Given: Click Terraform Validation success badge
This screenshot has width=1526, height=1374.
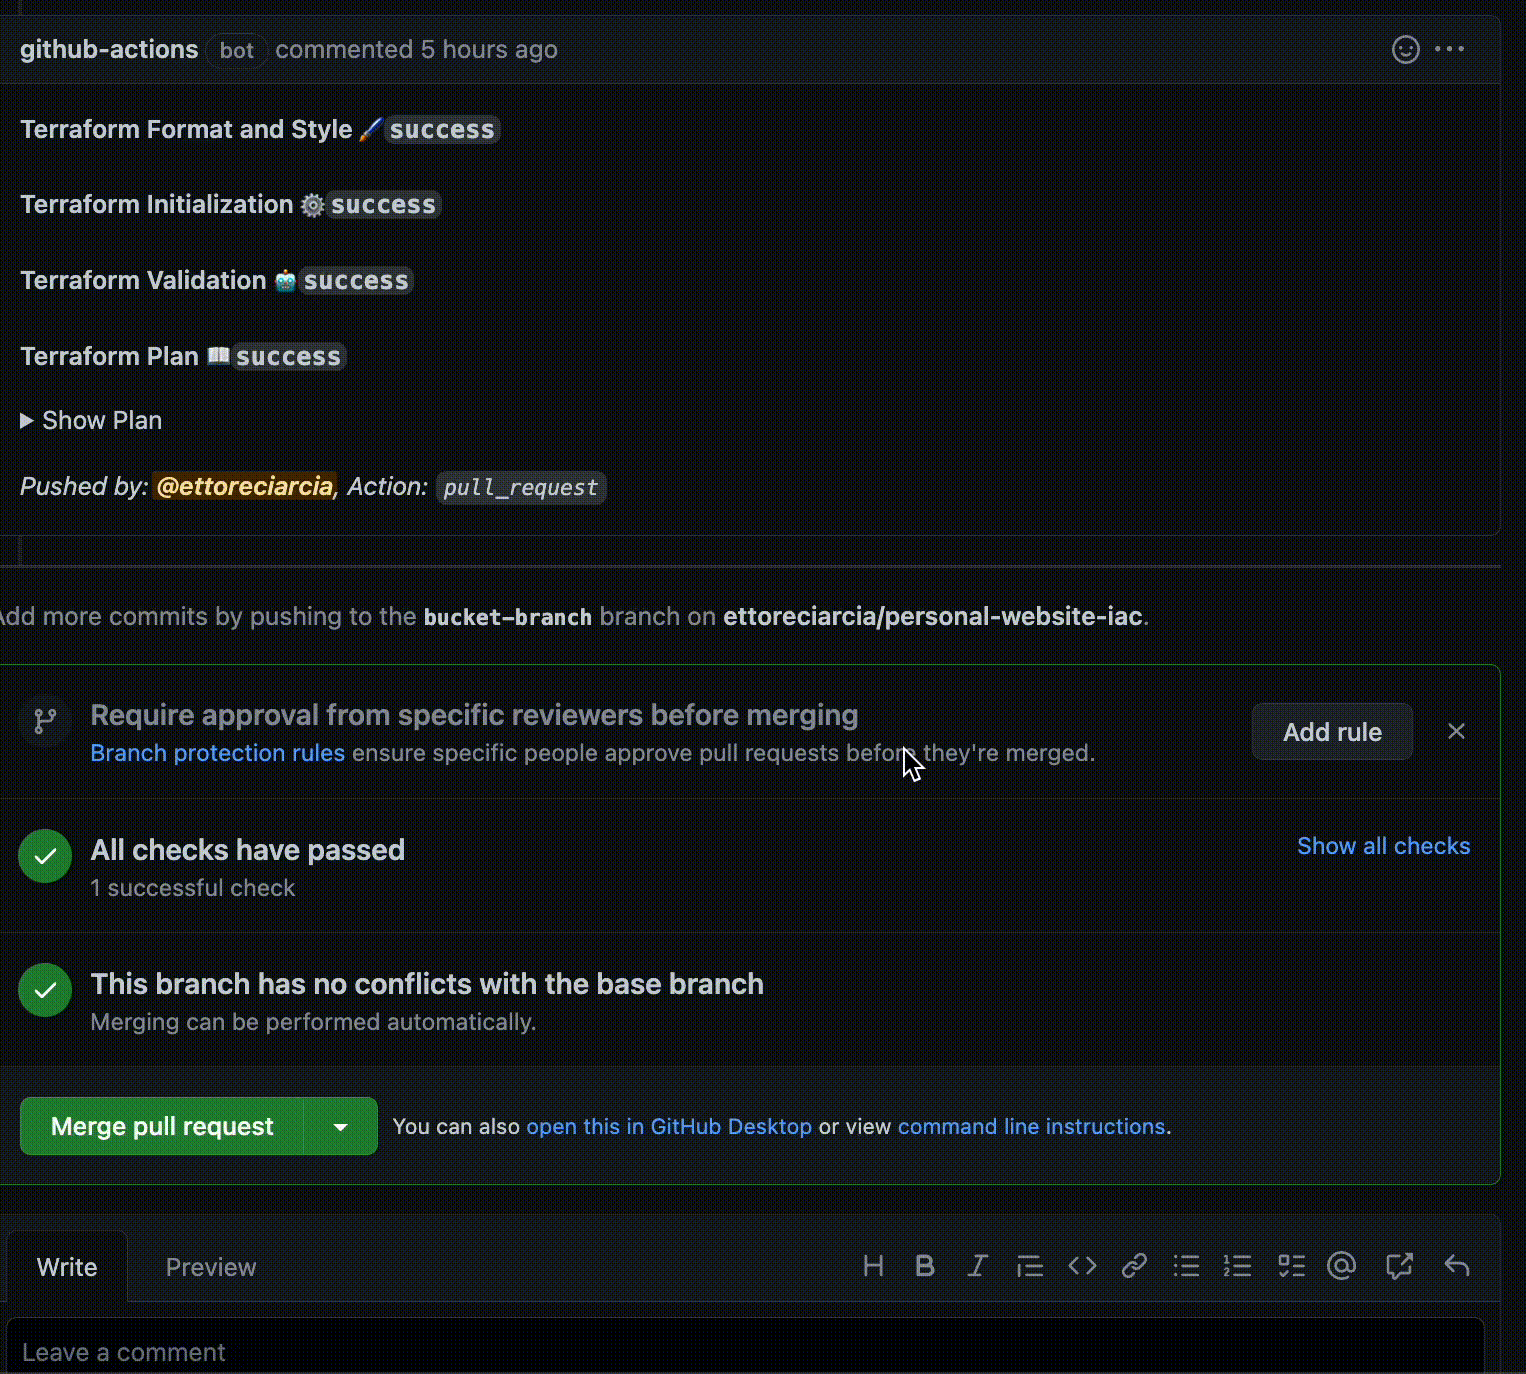Looking at the screenshot, I should point(356,280).
